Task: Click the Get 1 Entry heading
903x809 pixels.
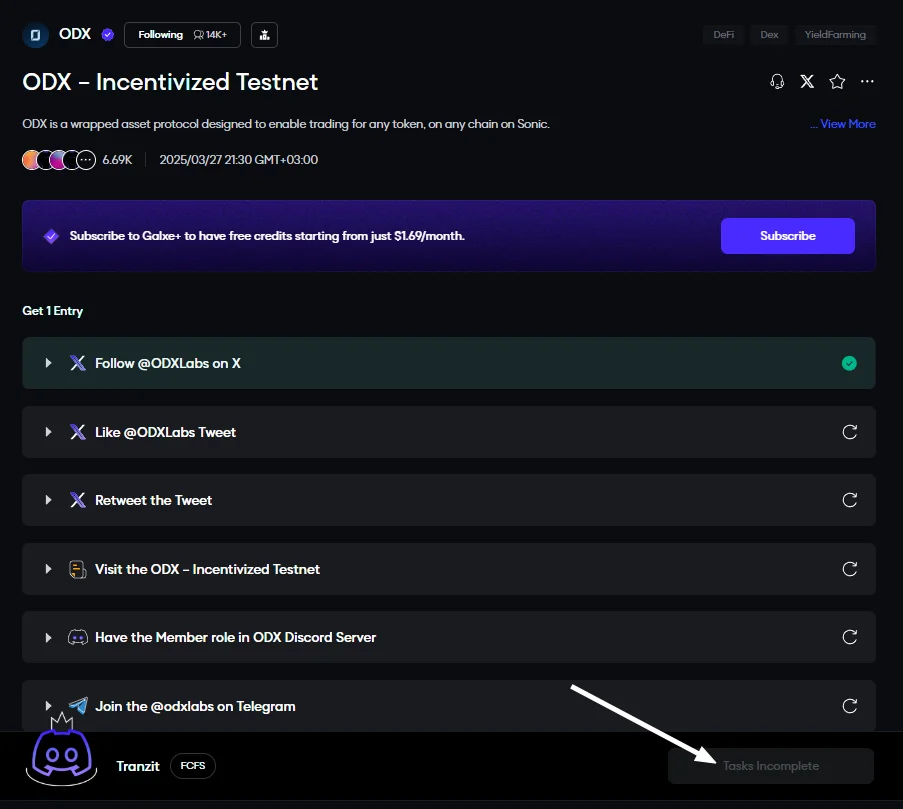Action: click(x=52, y=311)
